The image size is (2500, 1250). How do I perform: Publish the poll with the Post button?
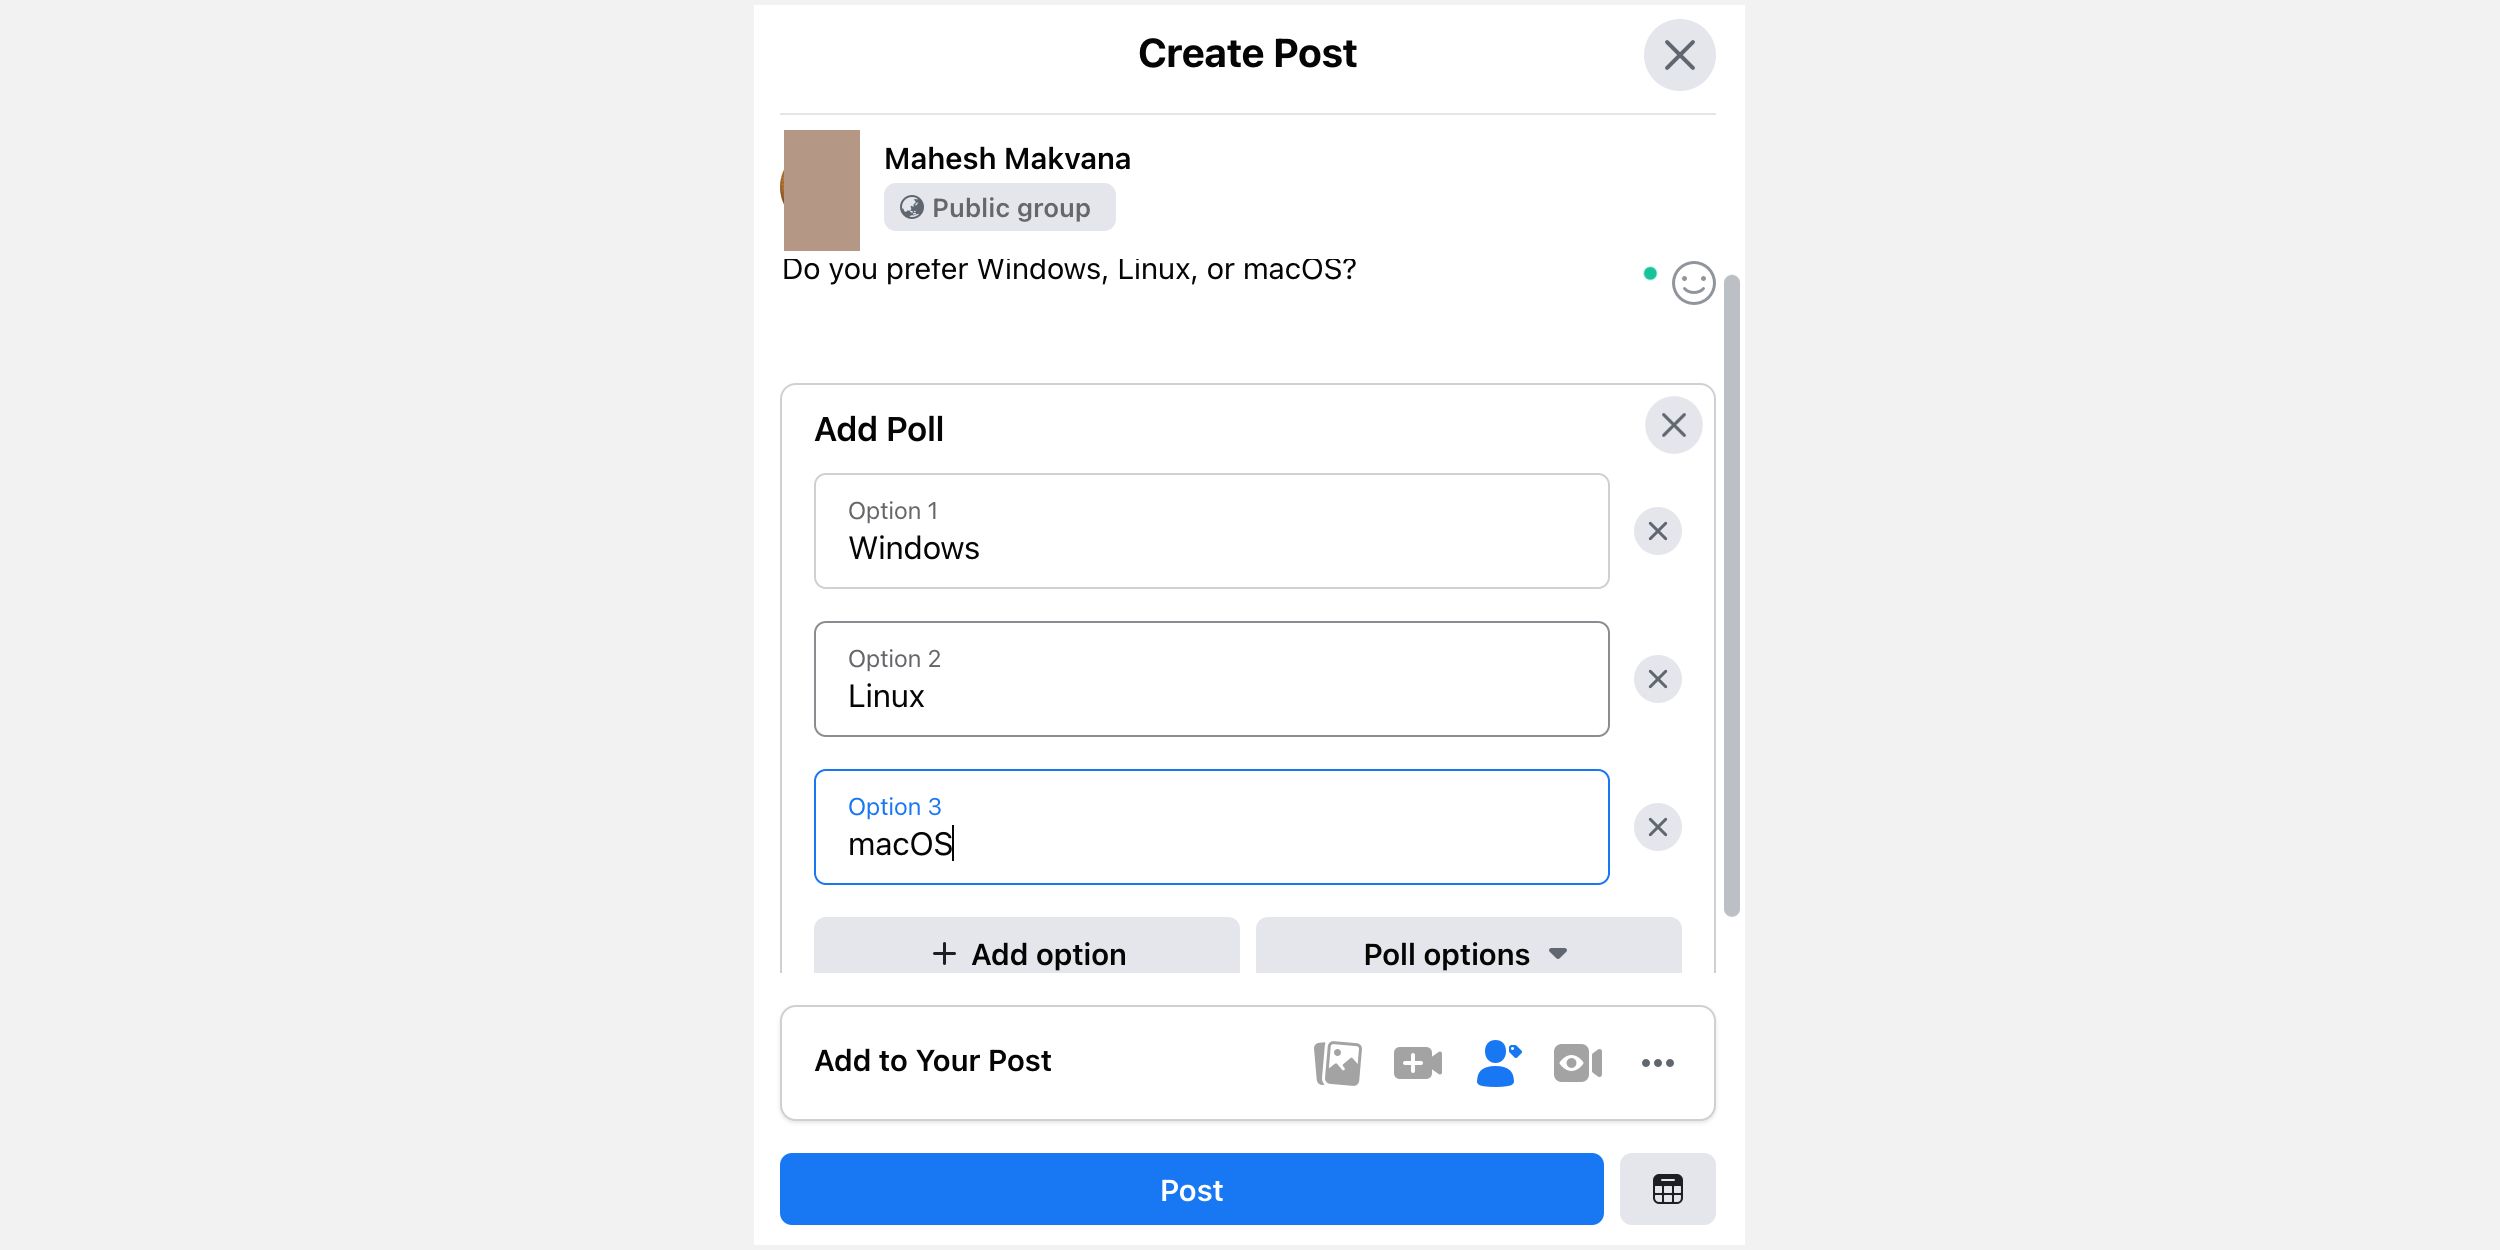pos(1190,1189)
